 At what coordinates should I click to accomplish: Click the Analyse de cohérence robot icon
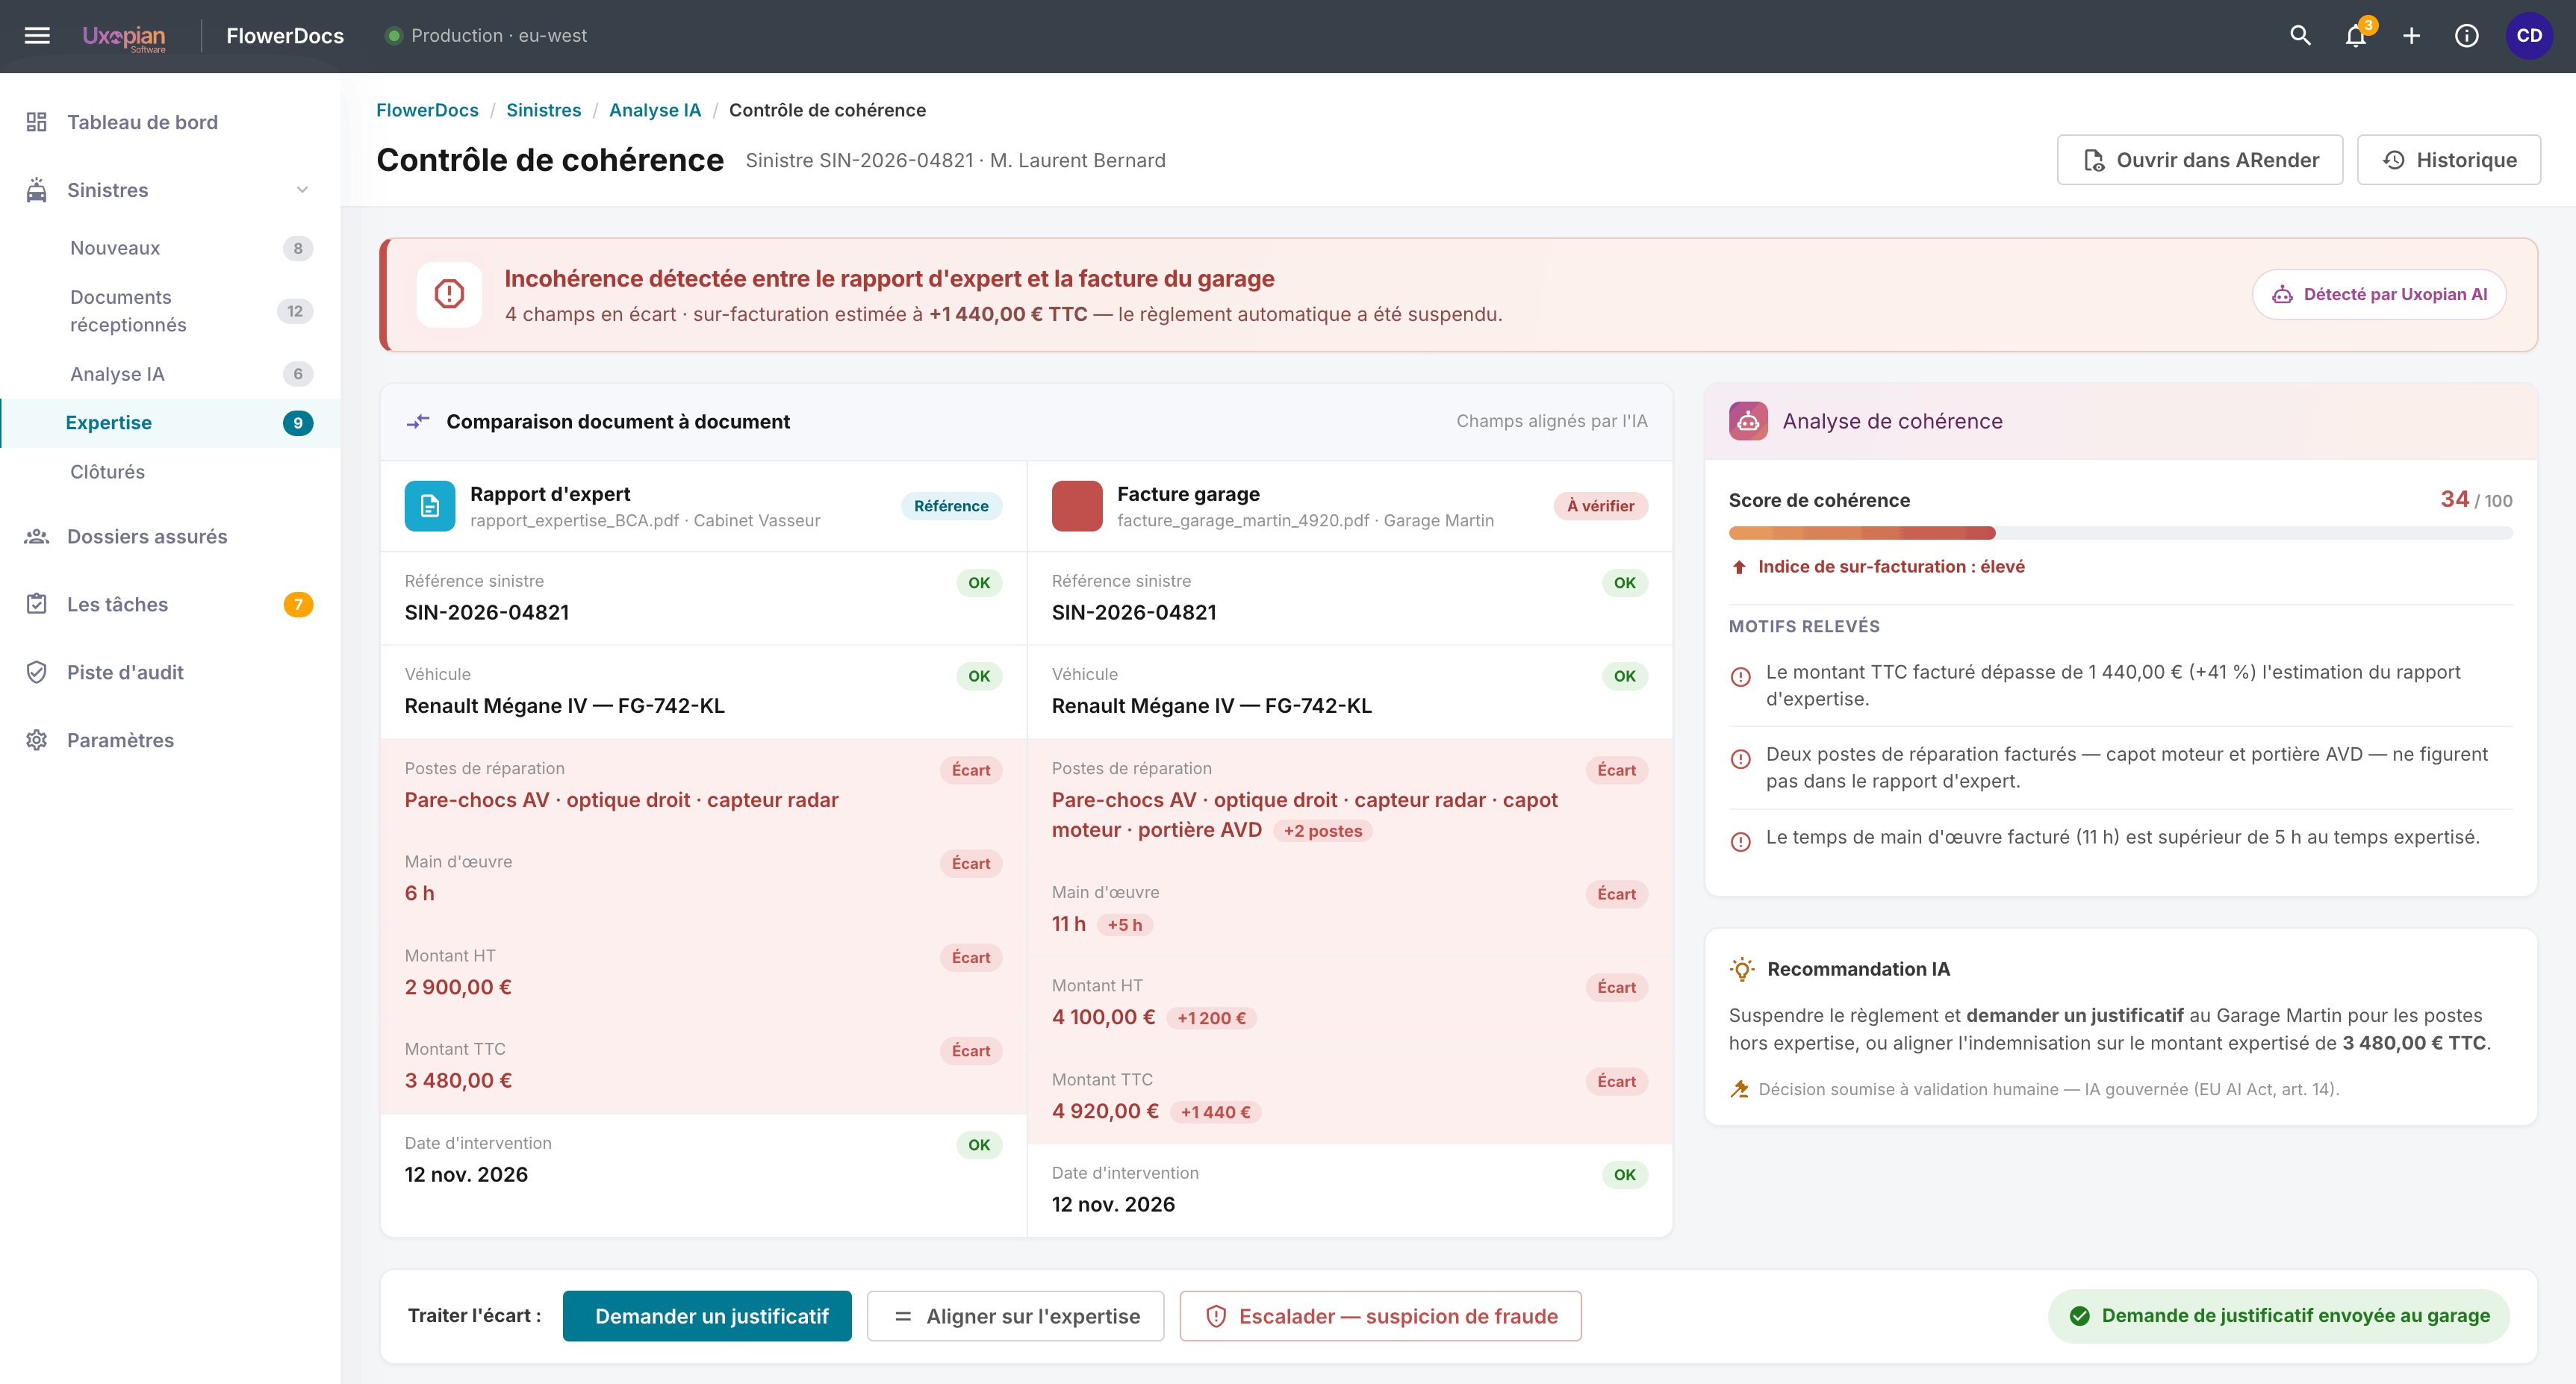point(1748,421)
